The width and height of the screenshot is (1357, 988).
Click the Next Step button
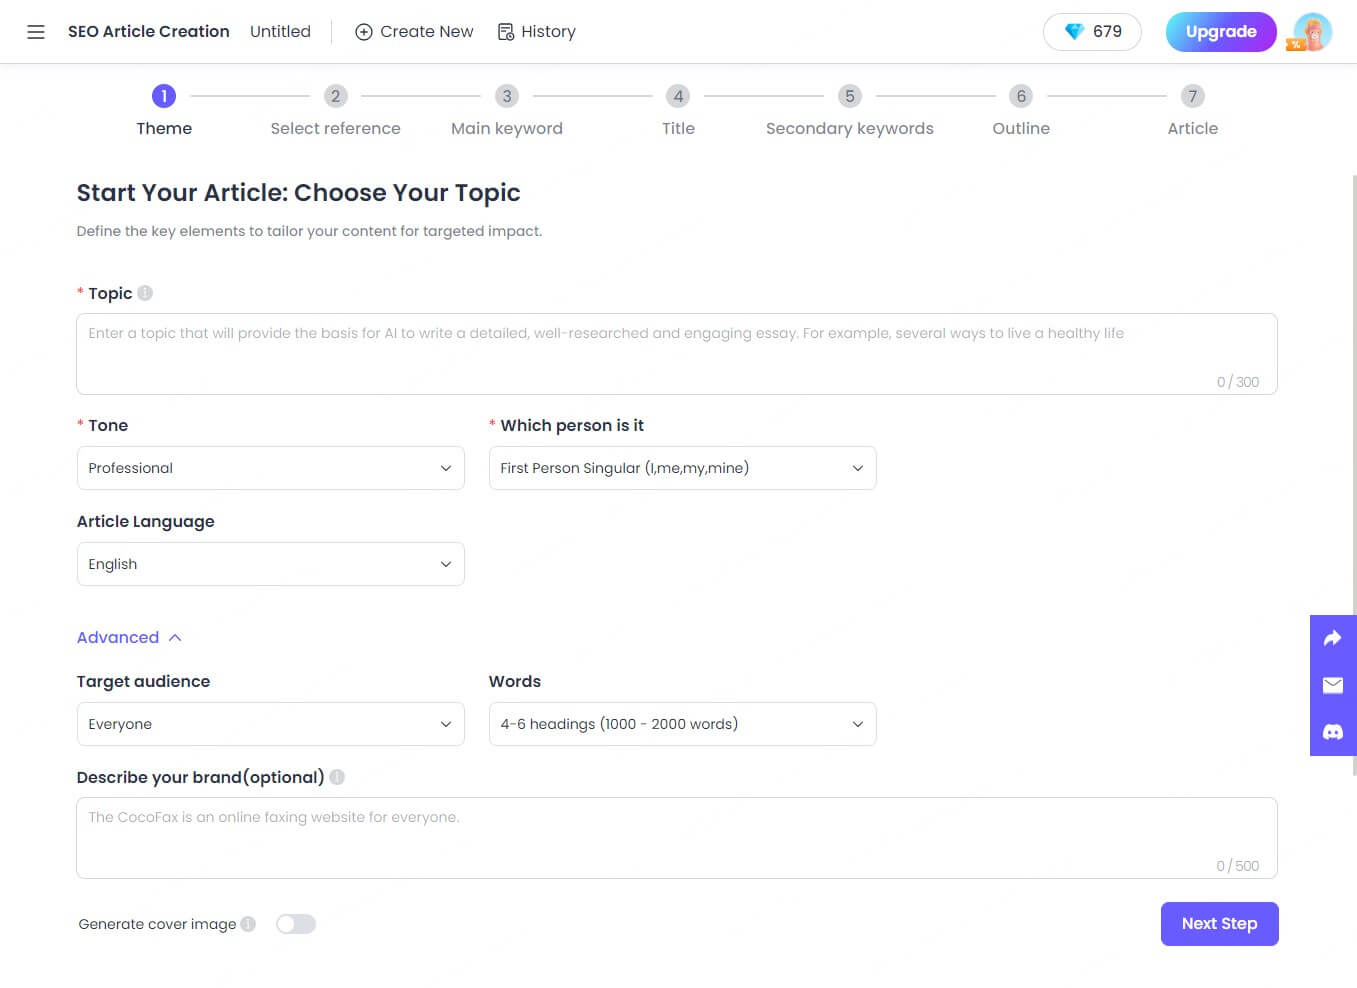click(x=1219, y=924)
